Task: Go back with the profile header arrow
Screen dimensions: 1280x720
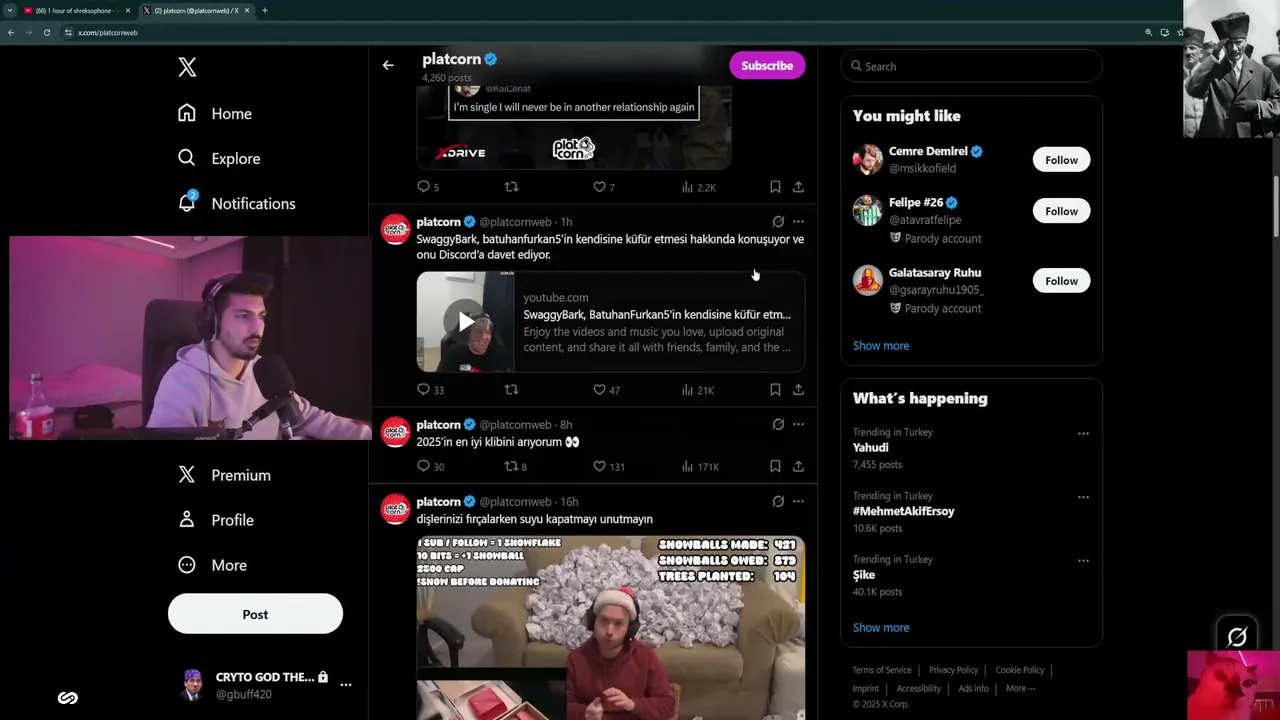Action: 388,66
